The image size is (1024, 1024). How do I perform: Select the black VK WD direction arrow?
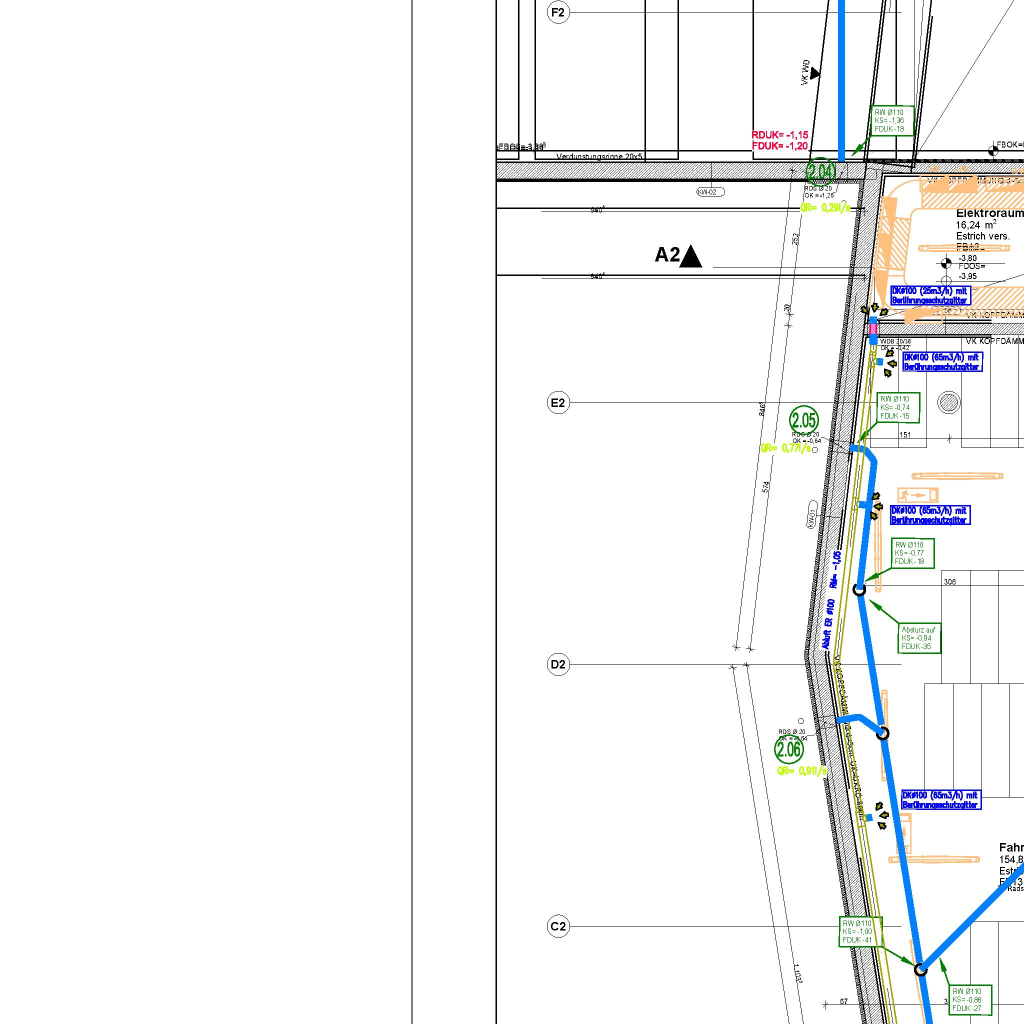point(814,73)
